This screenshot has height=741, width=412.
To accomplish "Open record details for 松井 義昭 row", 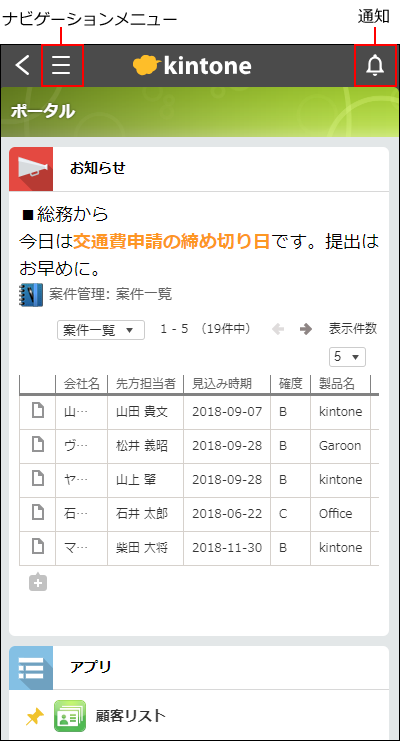I will 37,445.
